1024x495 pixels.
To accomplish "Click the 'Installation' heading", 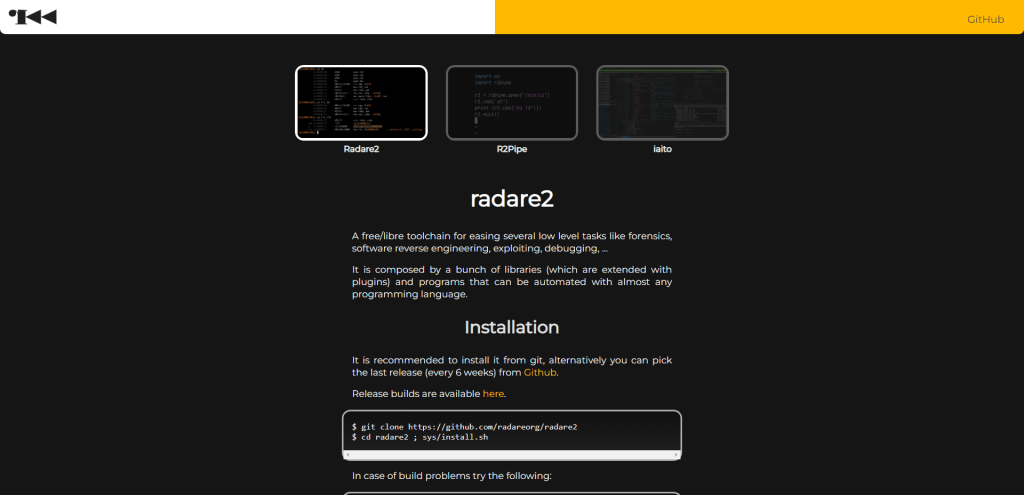I will pos(512,327).
